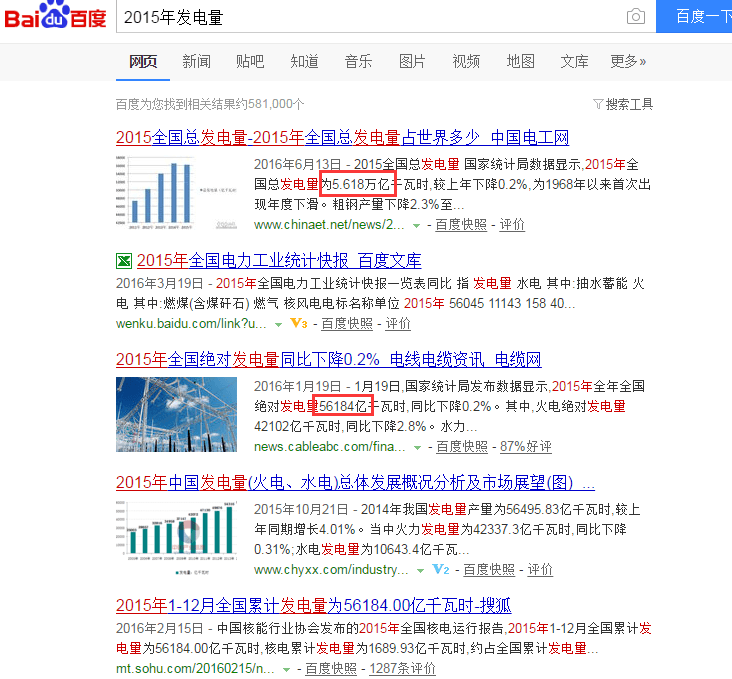Expand dropdown arrow beside chinaet.net URL
This screenshot has height=679, width=732.
[x=416, y=226]
